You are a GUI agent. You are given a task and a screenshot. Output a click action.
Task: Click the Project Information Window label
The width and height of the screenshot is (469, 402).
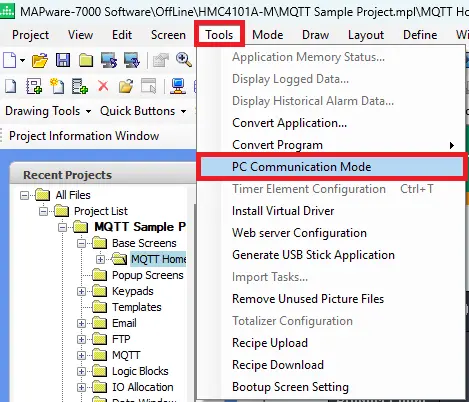84,136
